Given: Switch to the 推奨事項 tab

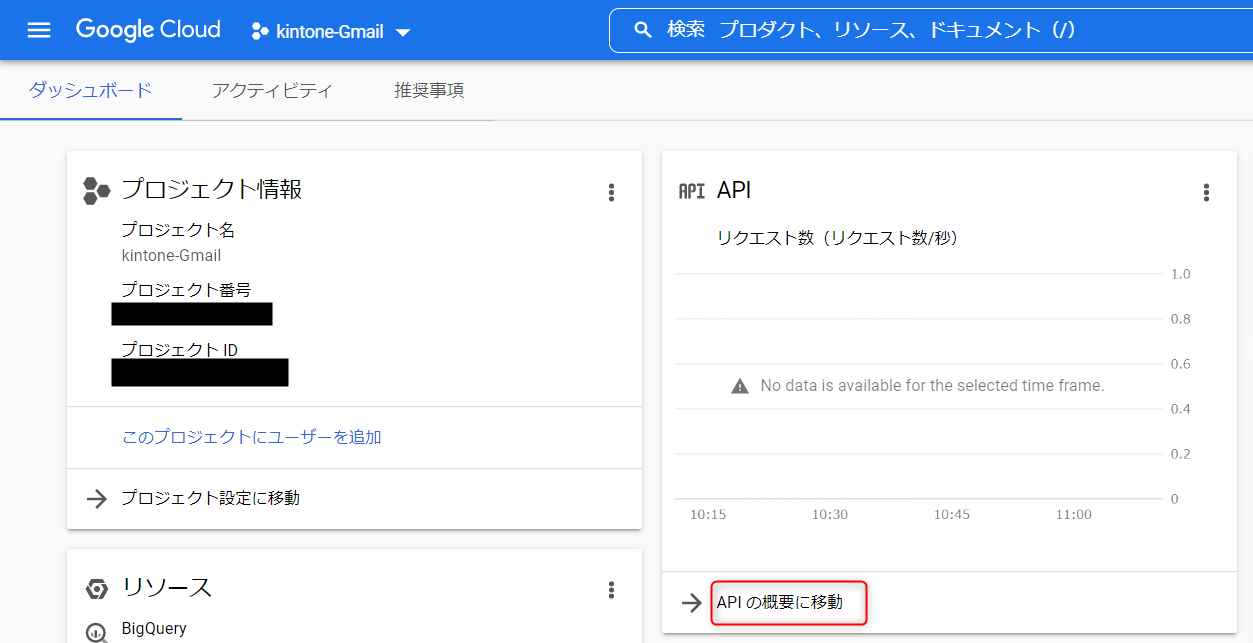Looking at the screenshot, I should click(428, 91).
